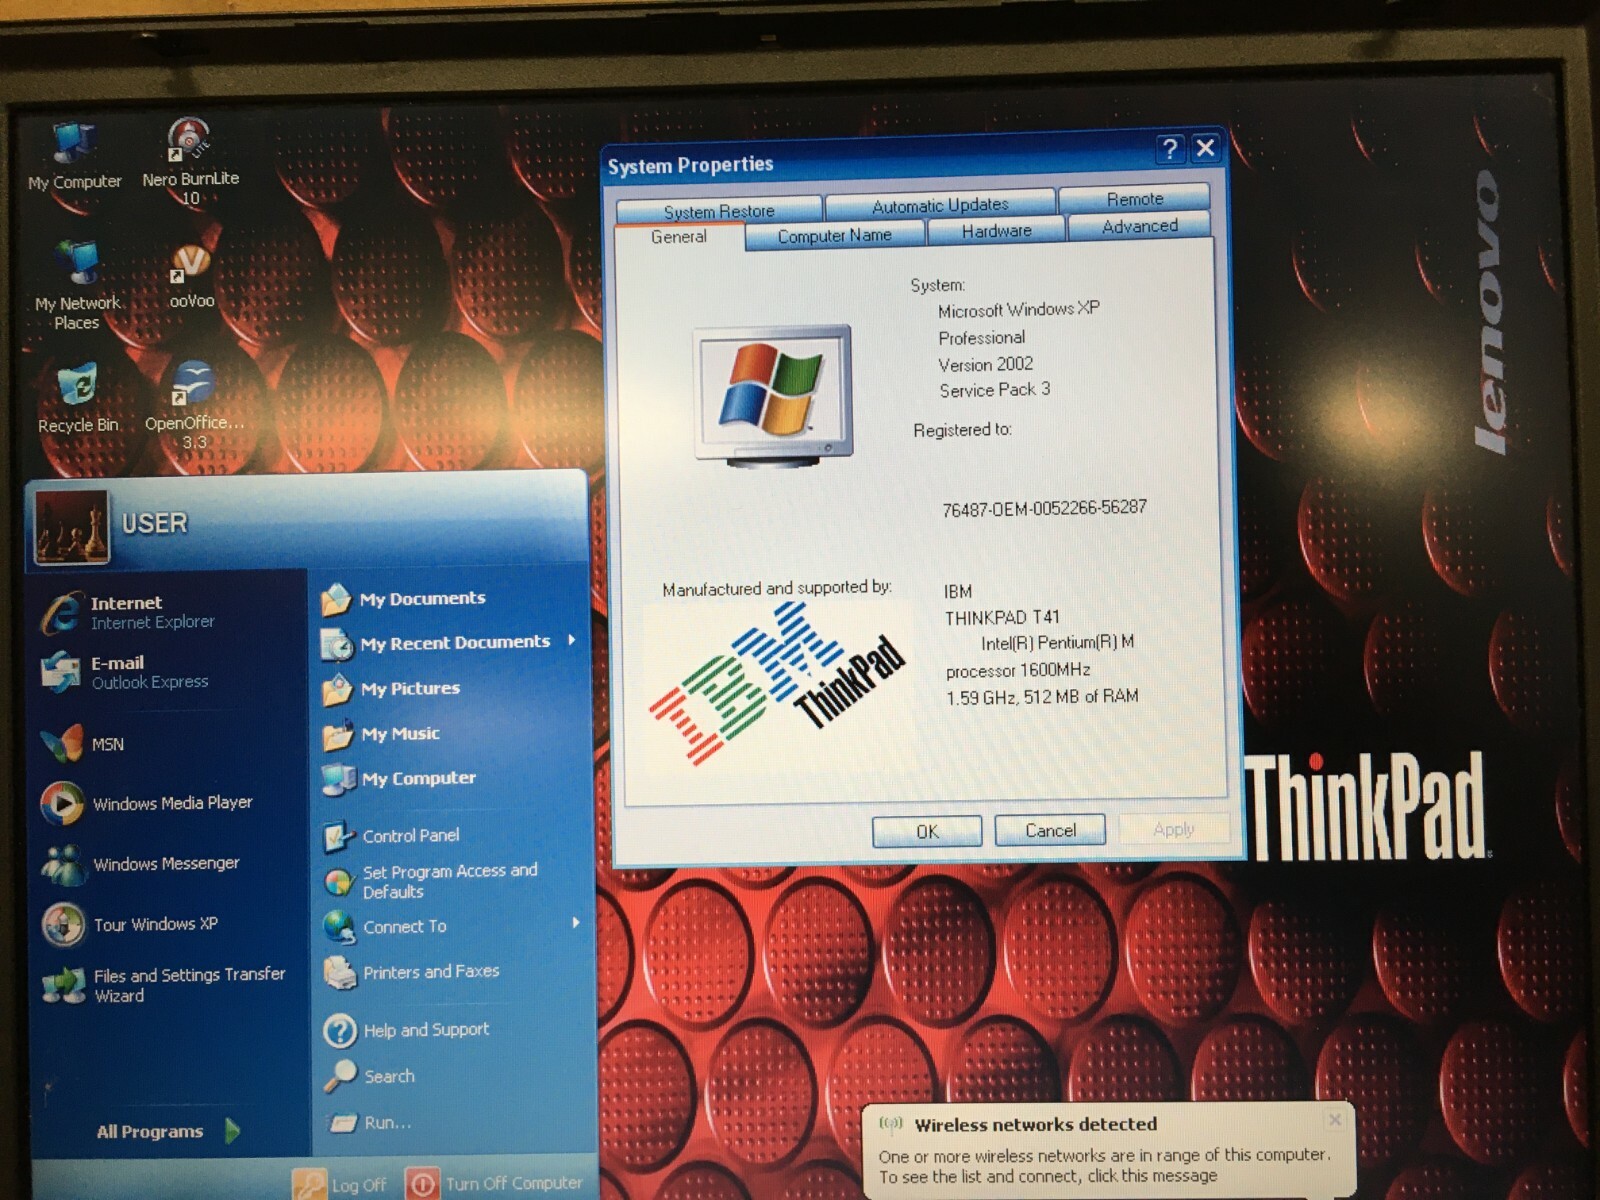Expand the Connect To submenu arrow
1600x1200 pixels.
click(575, 923)
